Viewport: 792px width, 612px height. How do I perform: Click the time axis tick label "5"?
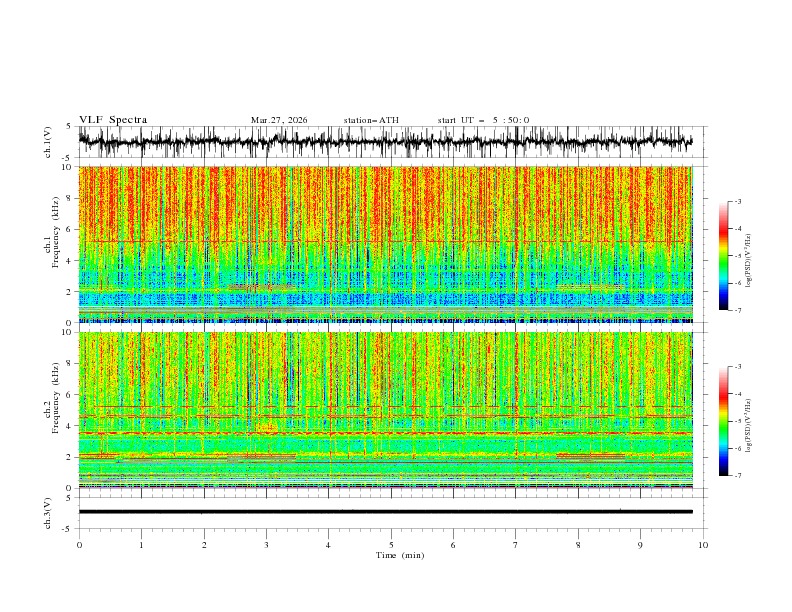(391, 545)
